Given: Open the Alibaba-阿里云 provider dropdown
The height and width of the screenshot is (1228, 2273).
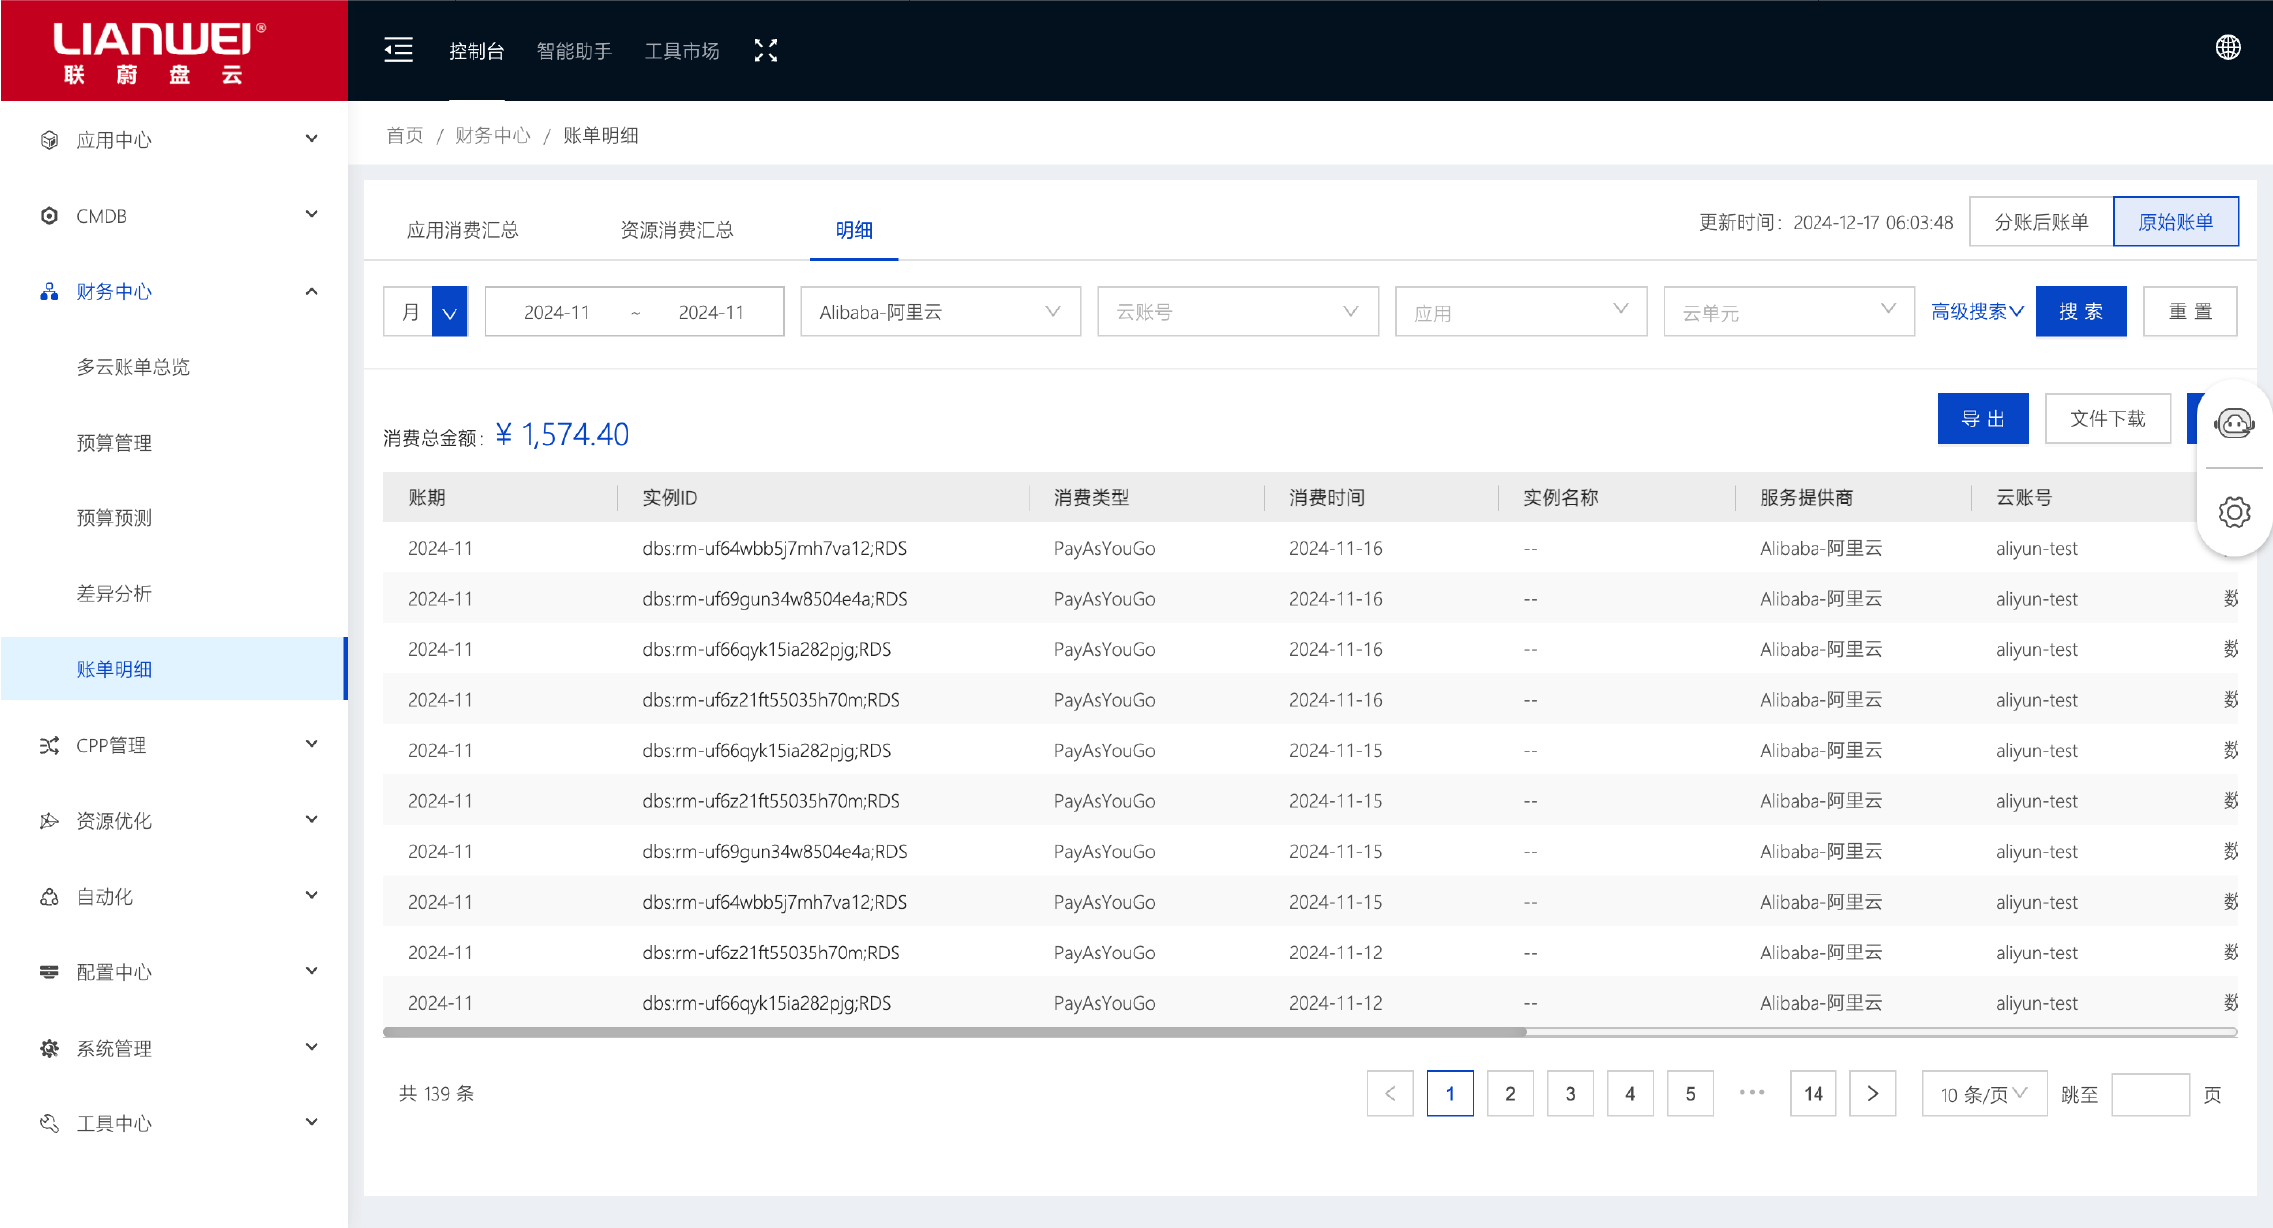Looking at the screenshot, I should (940, 312).
